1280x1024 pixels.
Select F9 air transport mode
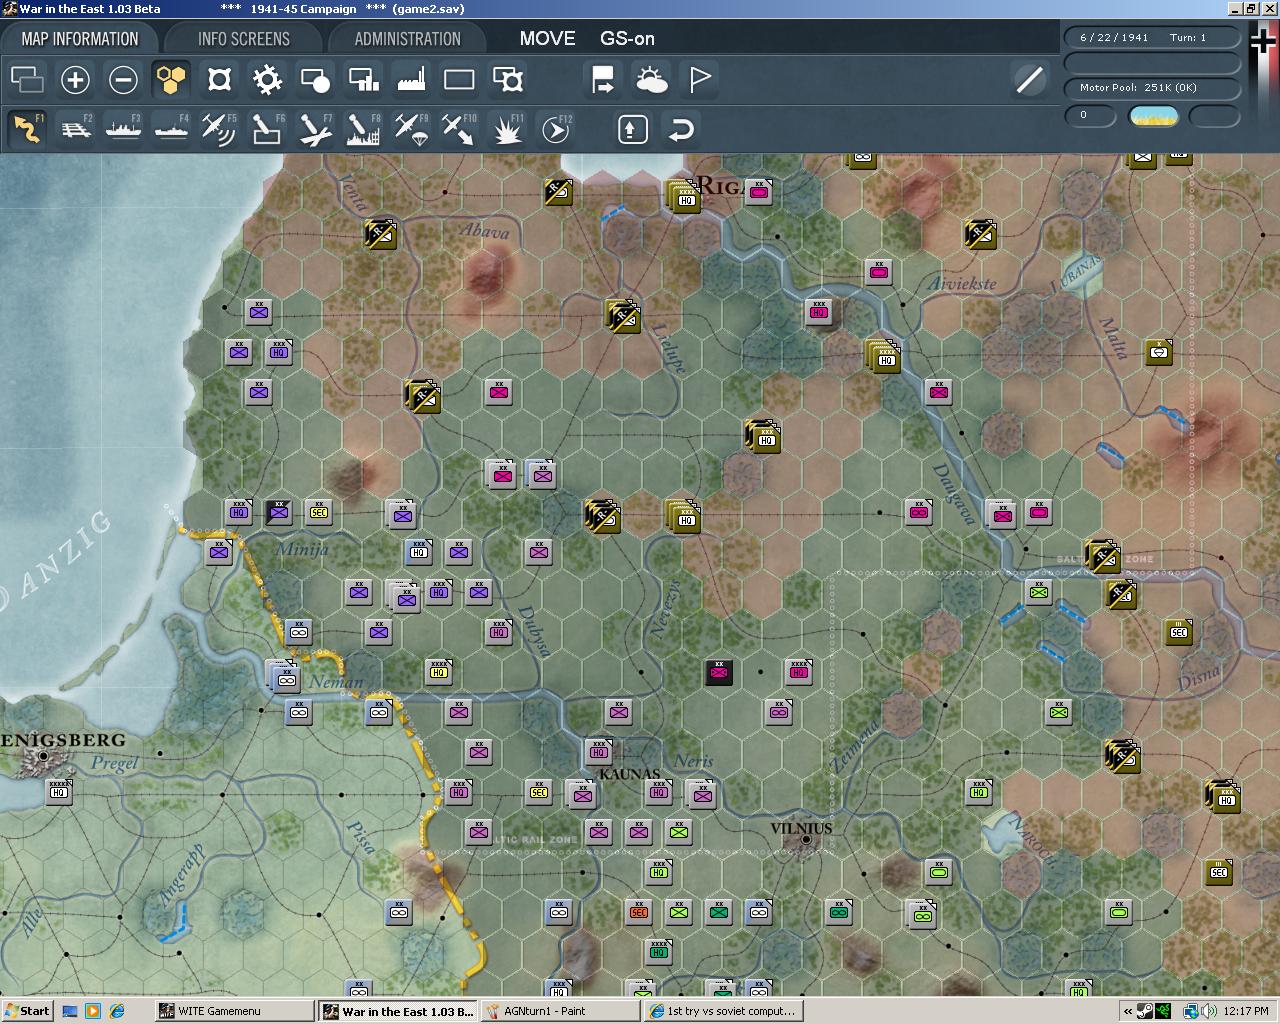[411, 129]
